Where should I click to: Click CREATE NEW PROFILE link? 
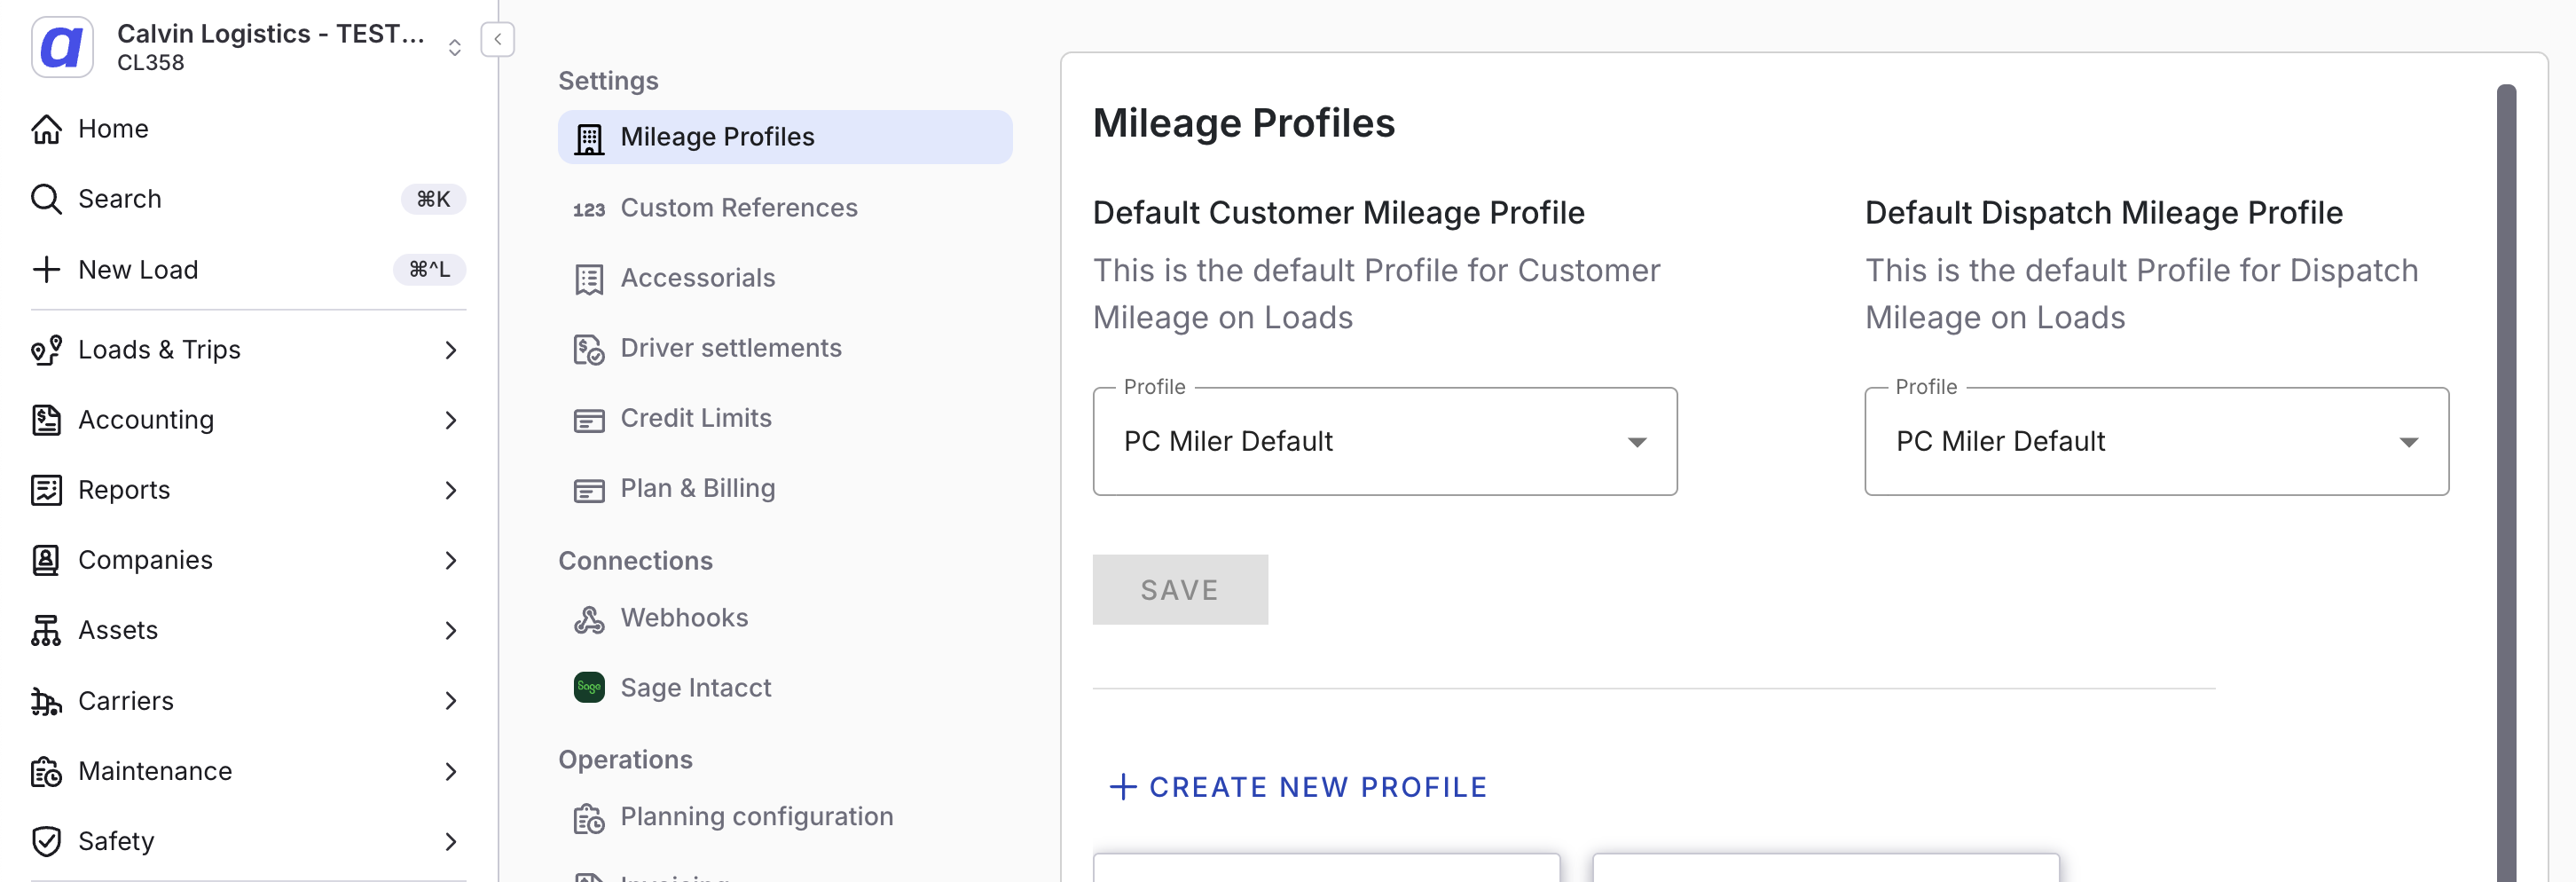click(x=1297, y=787)
